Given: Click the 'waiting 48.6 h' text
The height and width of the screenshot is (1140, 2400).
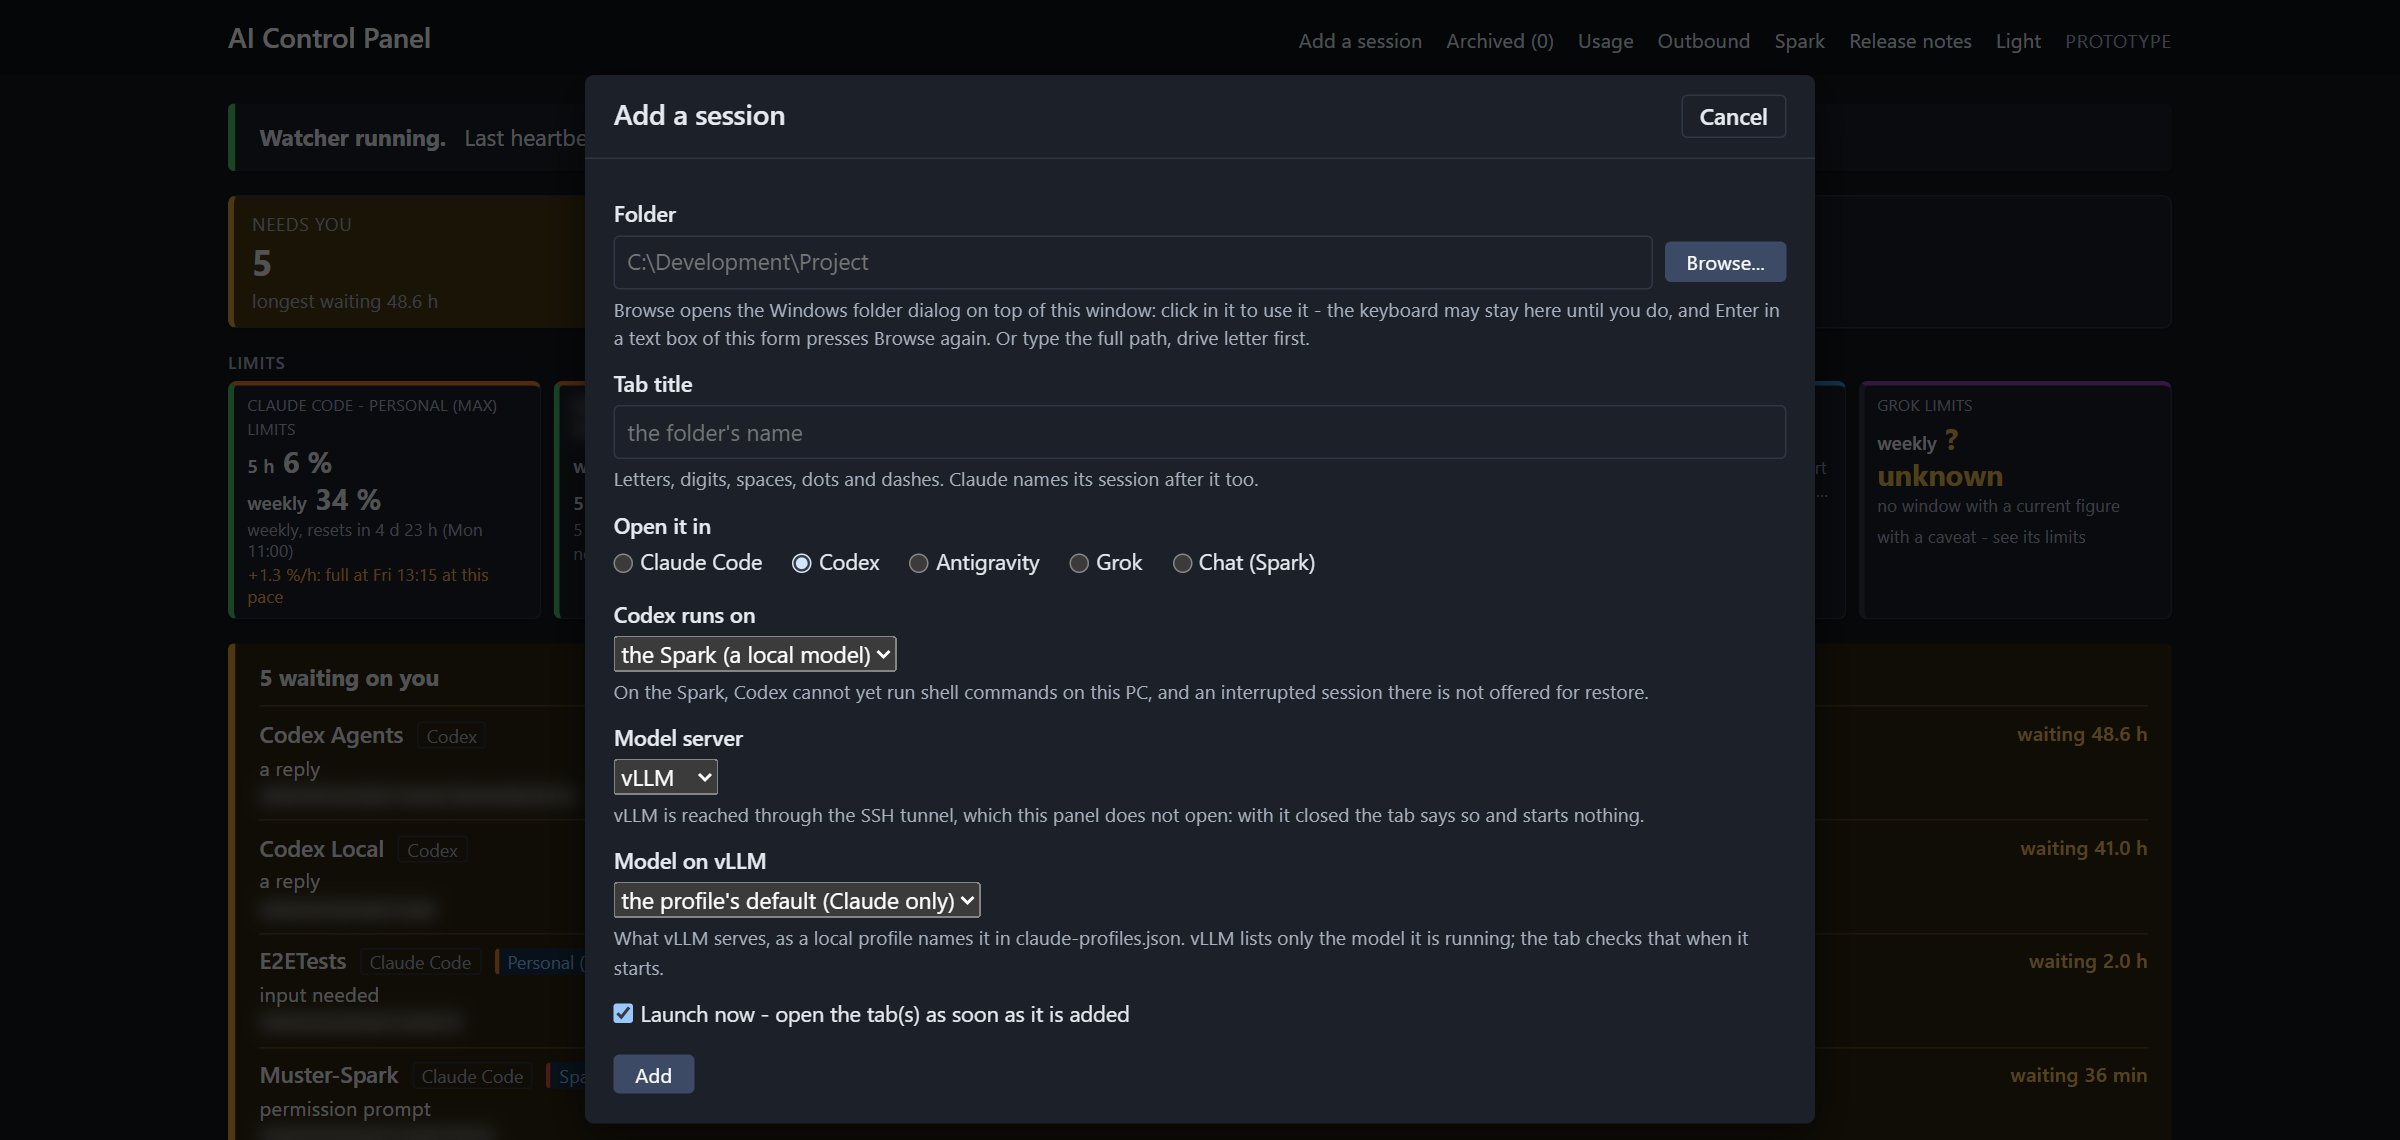Looking at the screenshot, I should pyautogui.click(x=2081, y=734).
